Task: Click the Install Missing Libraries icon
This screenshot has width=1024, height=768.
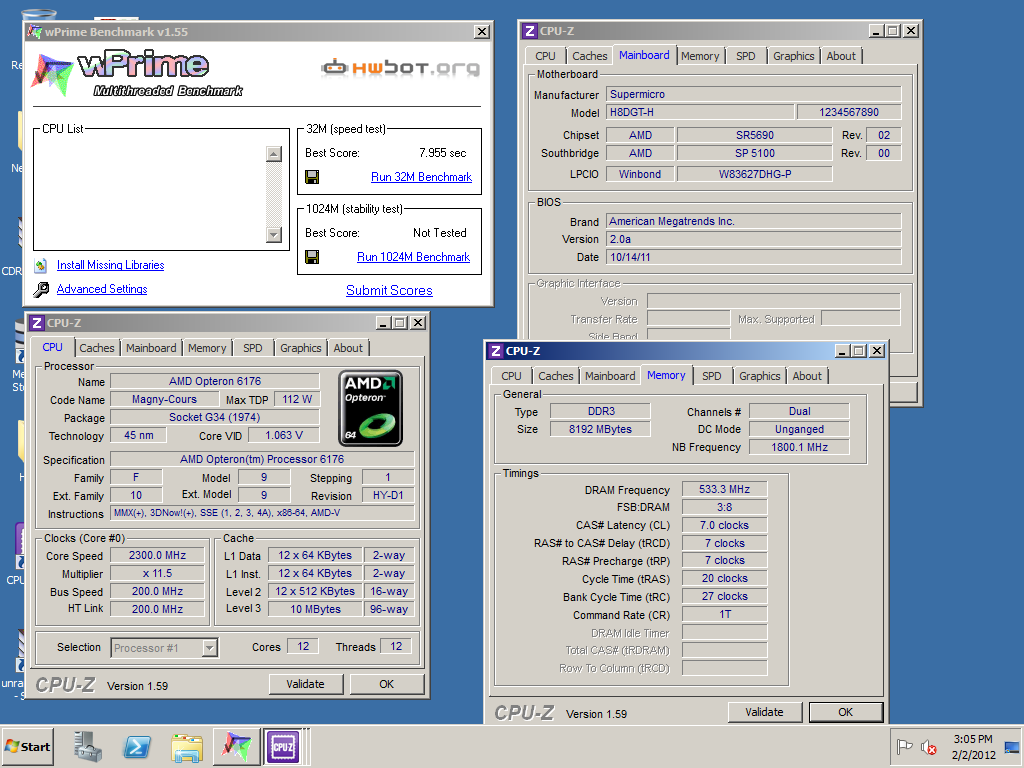Action: click(40, 265)
